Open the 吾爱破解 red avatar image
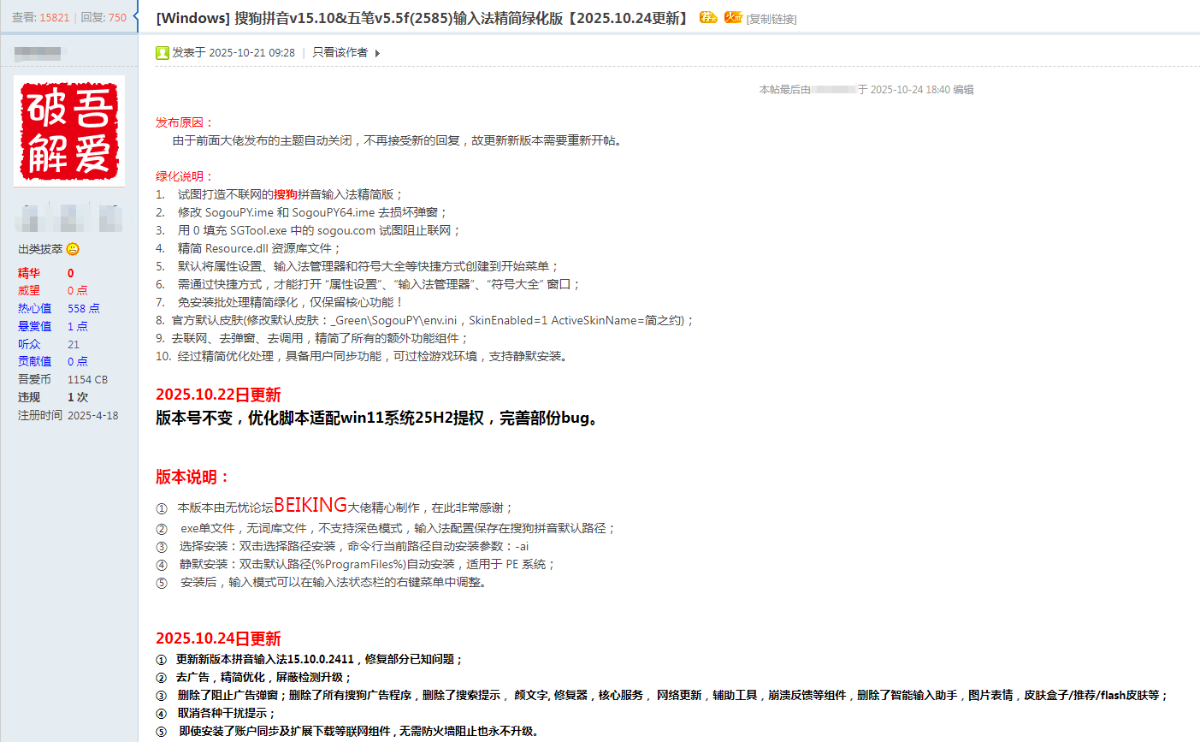The height and width of the screenshot is (742, 1200). tap(69, 131)
